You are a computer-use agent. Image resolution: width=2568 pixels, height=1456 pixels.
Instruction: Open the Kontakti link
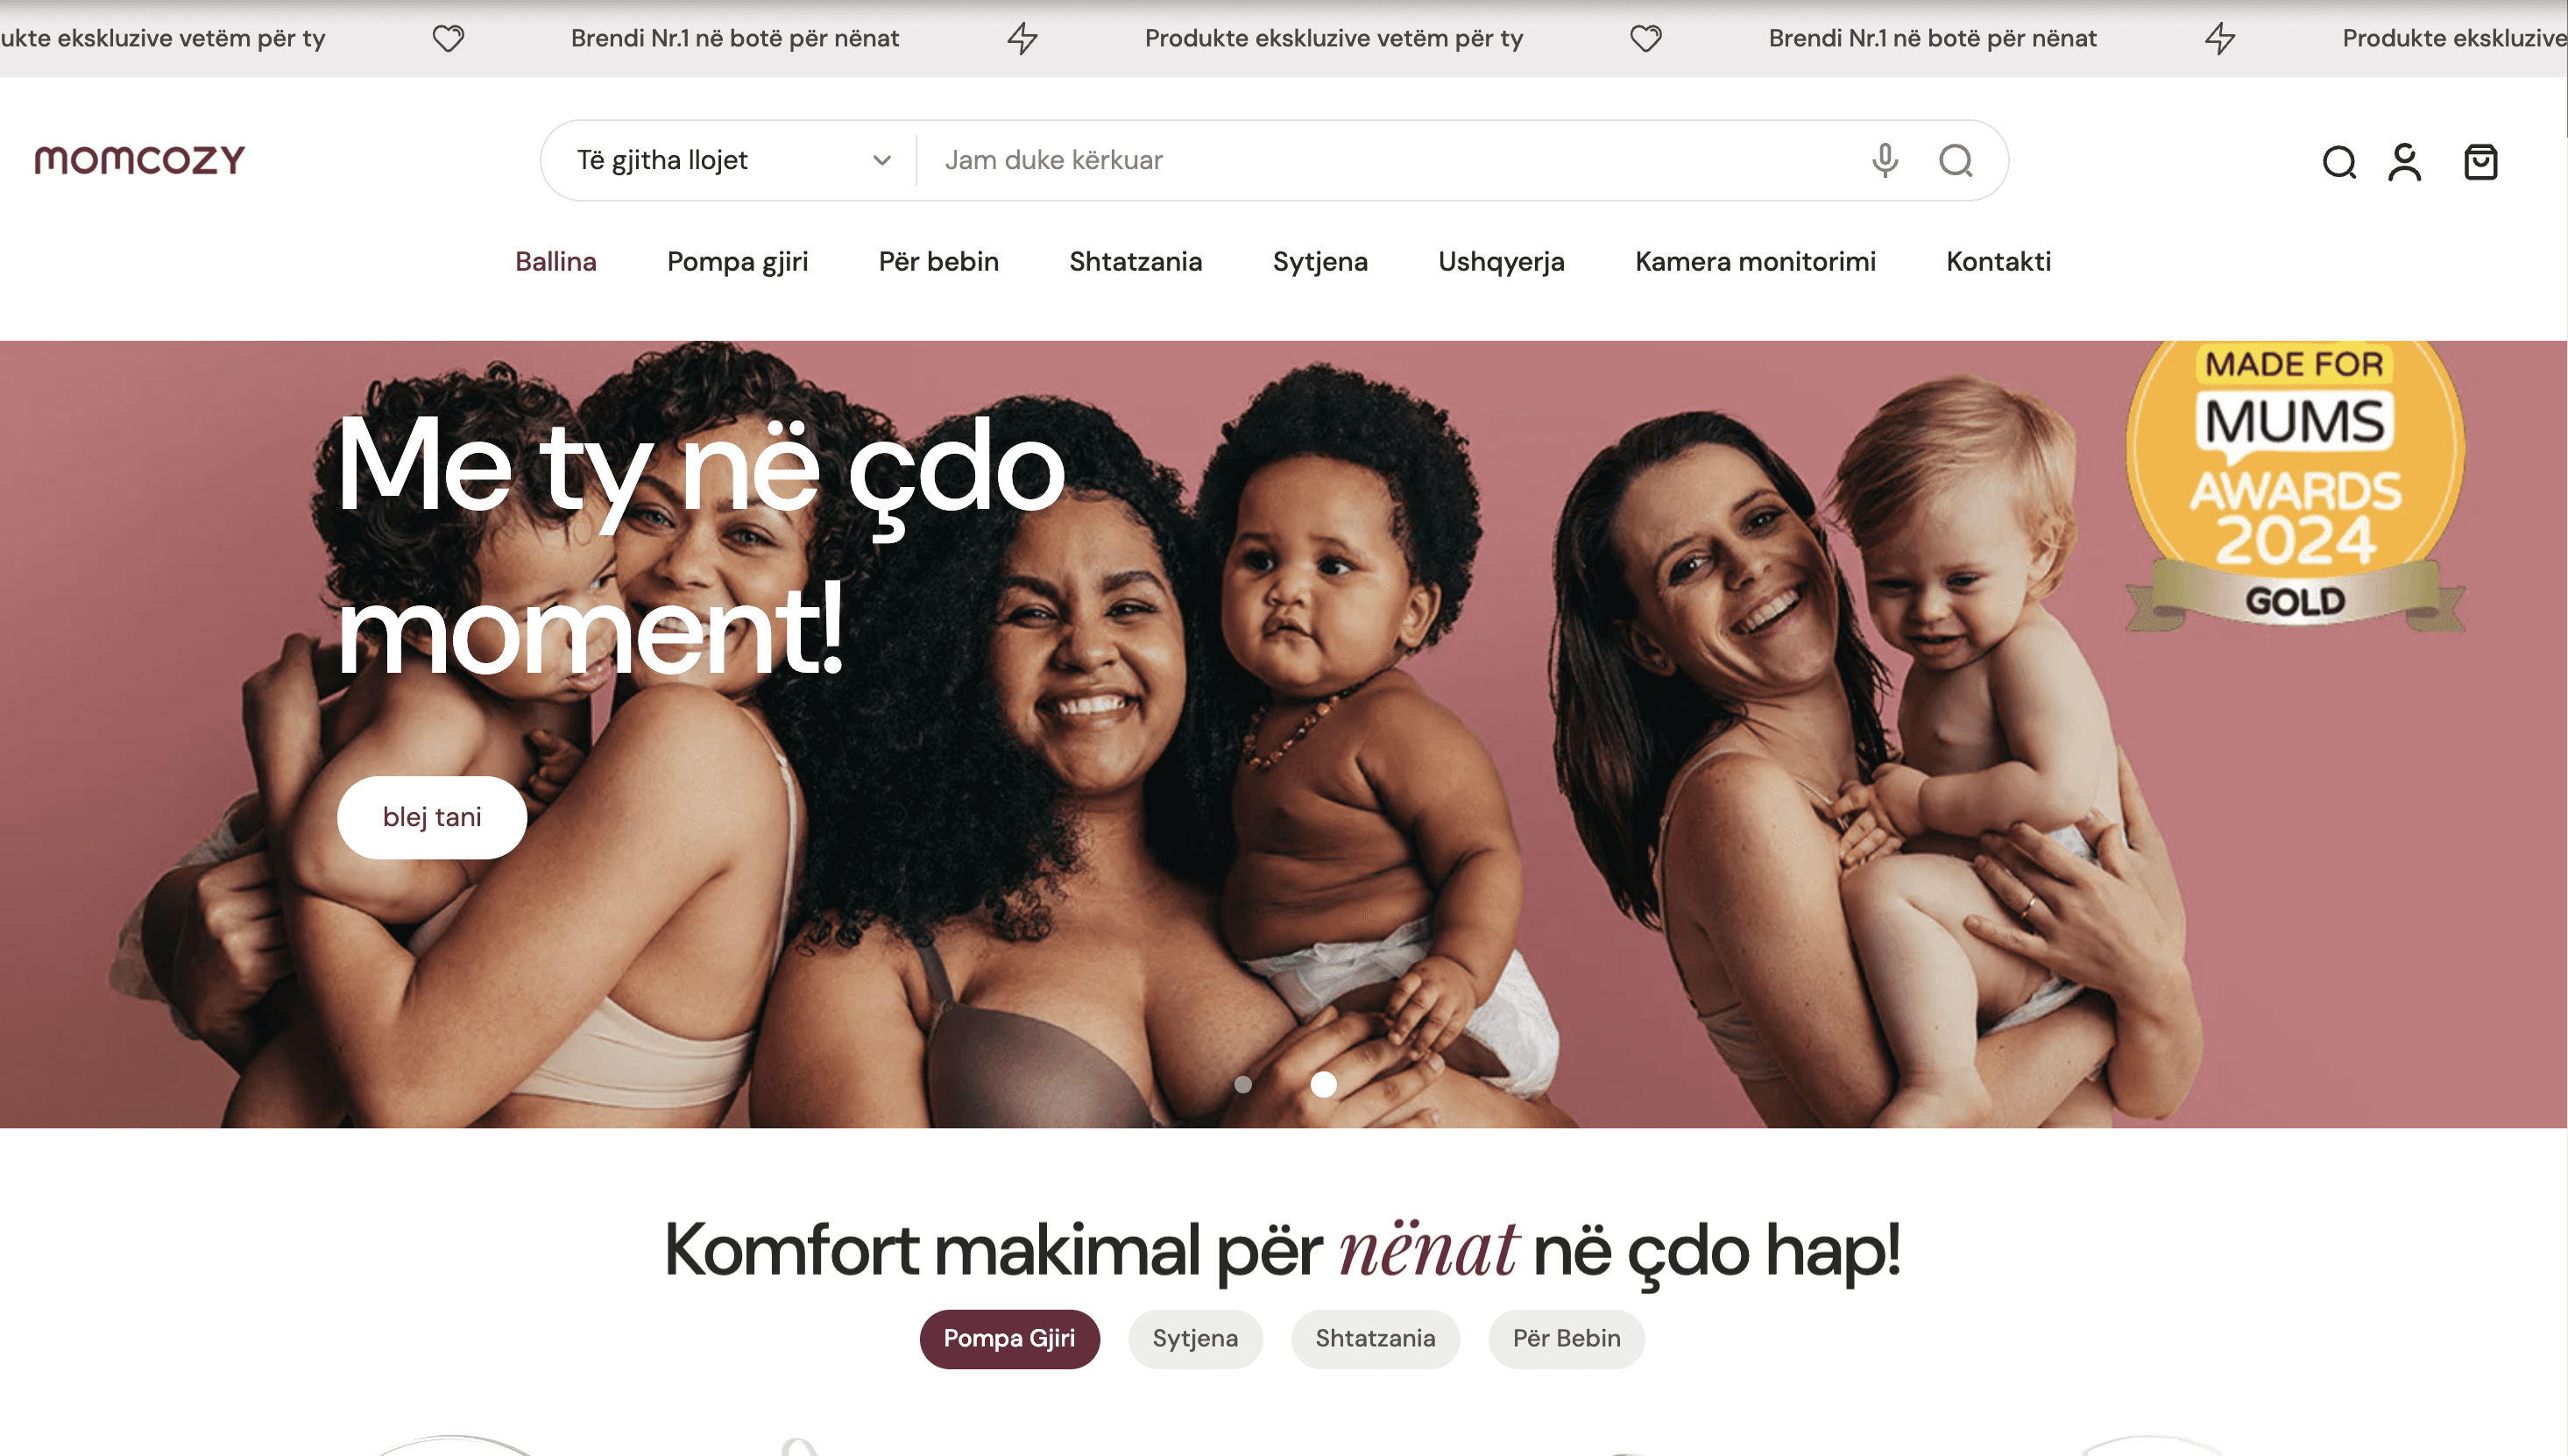1998,261
